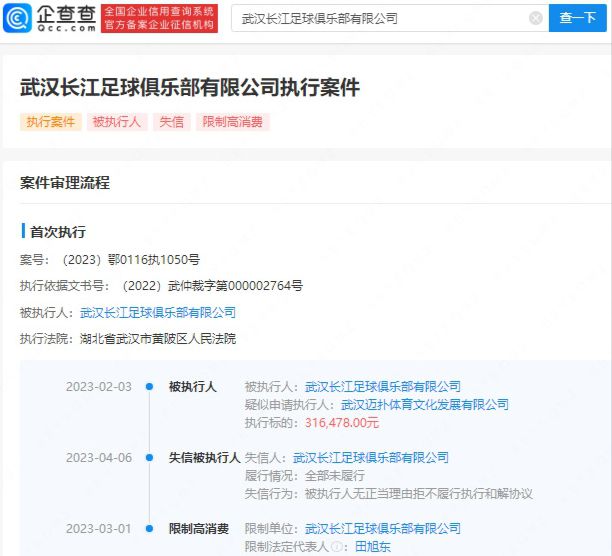Click the 2023-03-01 timeline dot
The width and height of the screenshot is (612, 556).
(x=149, y=529)
